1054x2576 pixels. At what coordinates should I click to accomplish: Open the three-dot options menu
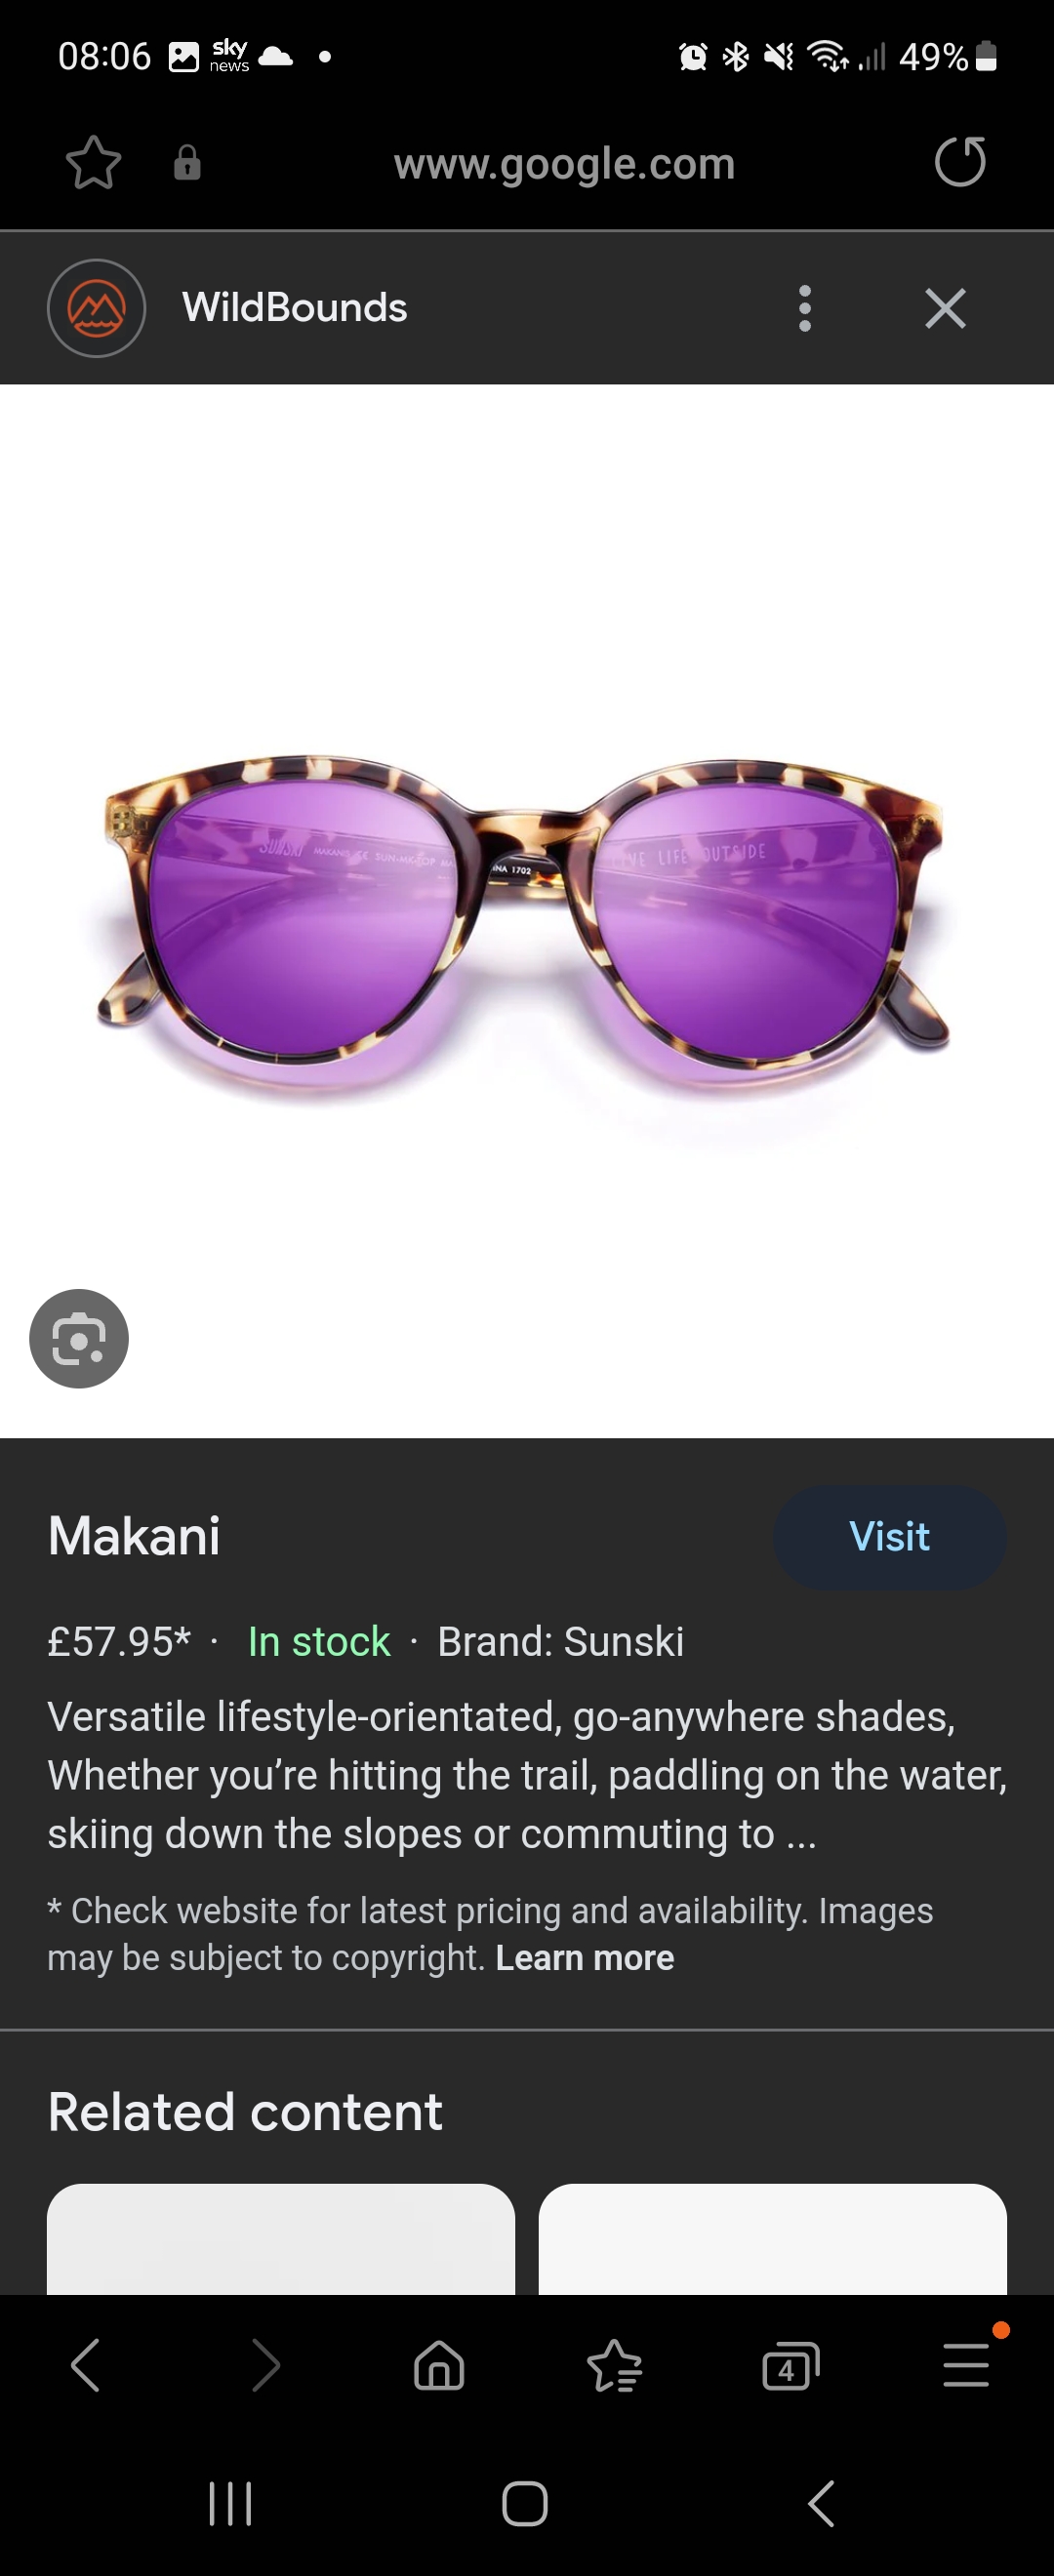tap(805, 308)
